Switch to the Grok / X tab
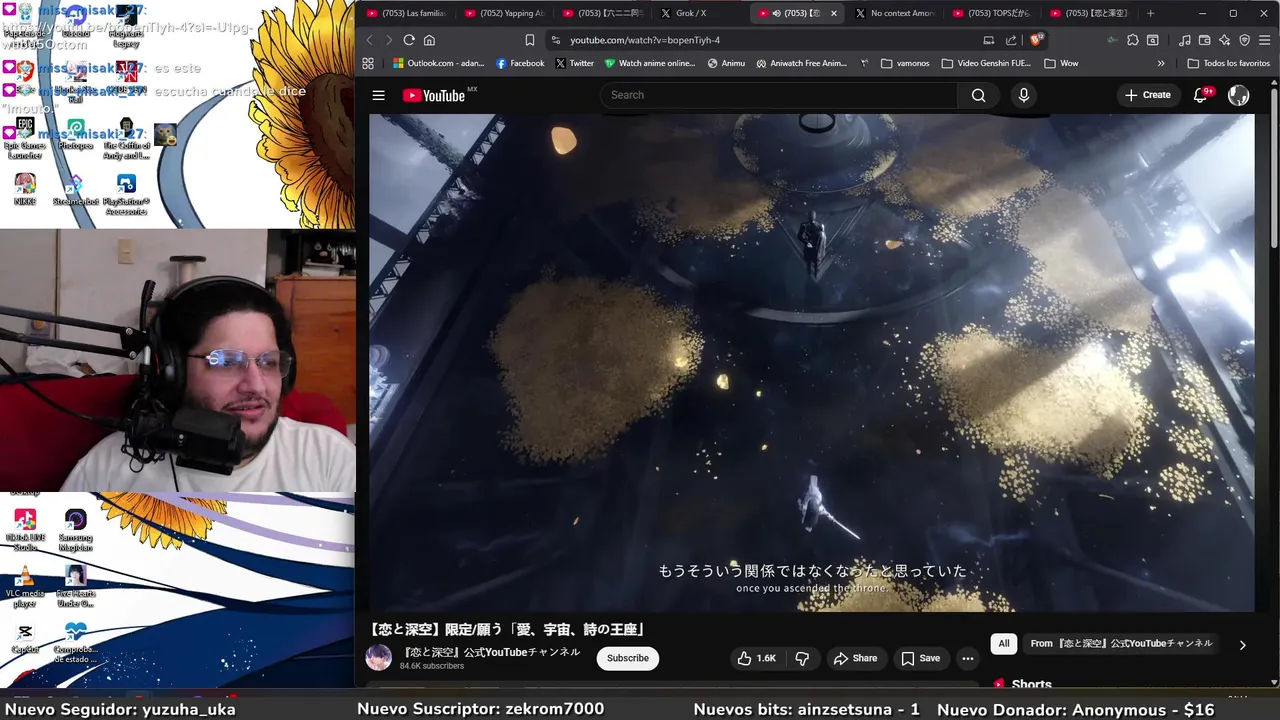The height and width of the screenshot is (720, 1280). [700, 13]
